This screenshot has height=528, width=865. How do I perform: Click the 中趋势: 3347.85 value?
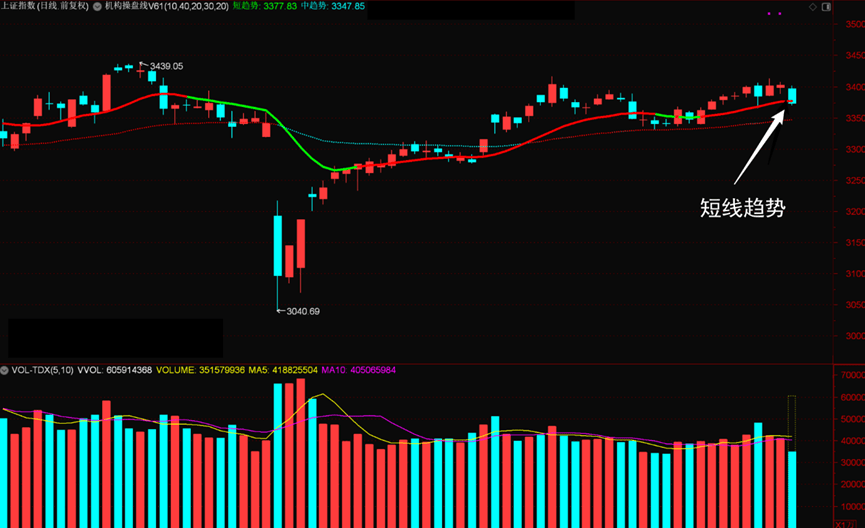click(x=333, y=6)
